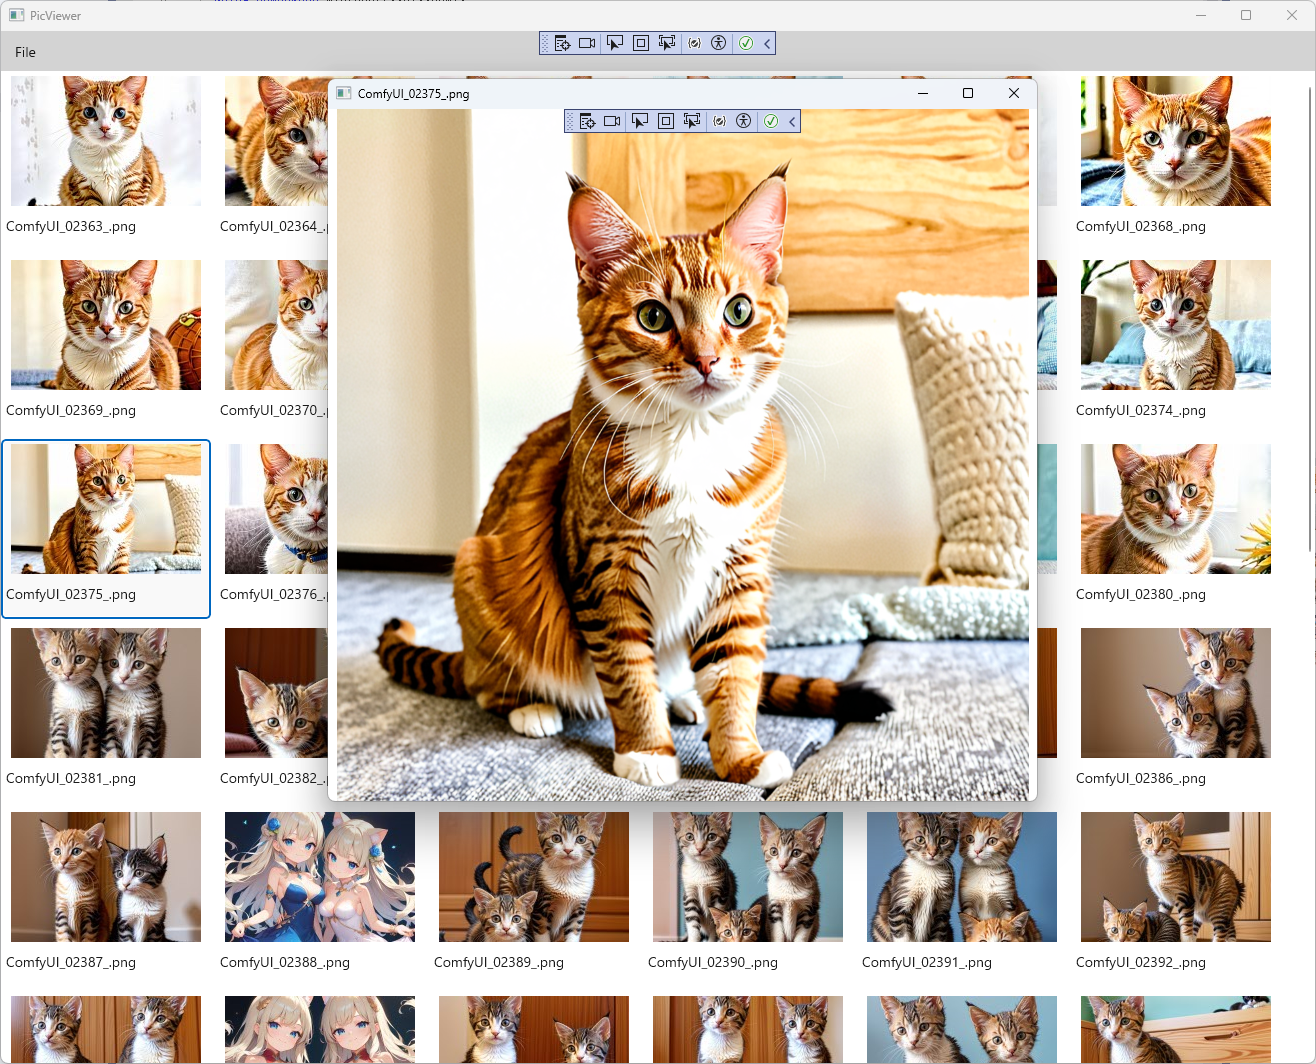Image resolution: width=1316 pixels, height=1064 pixels.
Task: Run accessibility scan icon in PicViewer toolbar
Action: tap(718, 43)
